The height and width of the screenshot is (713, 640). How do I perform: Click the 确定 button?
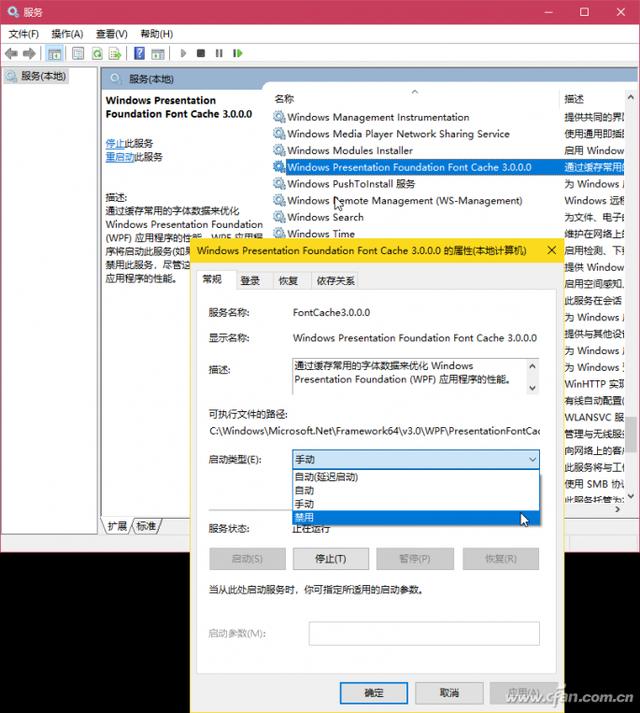[x=374, y=693]
